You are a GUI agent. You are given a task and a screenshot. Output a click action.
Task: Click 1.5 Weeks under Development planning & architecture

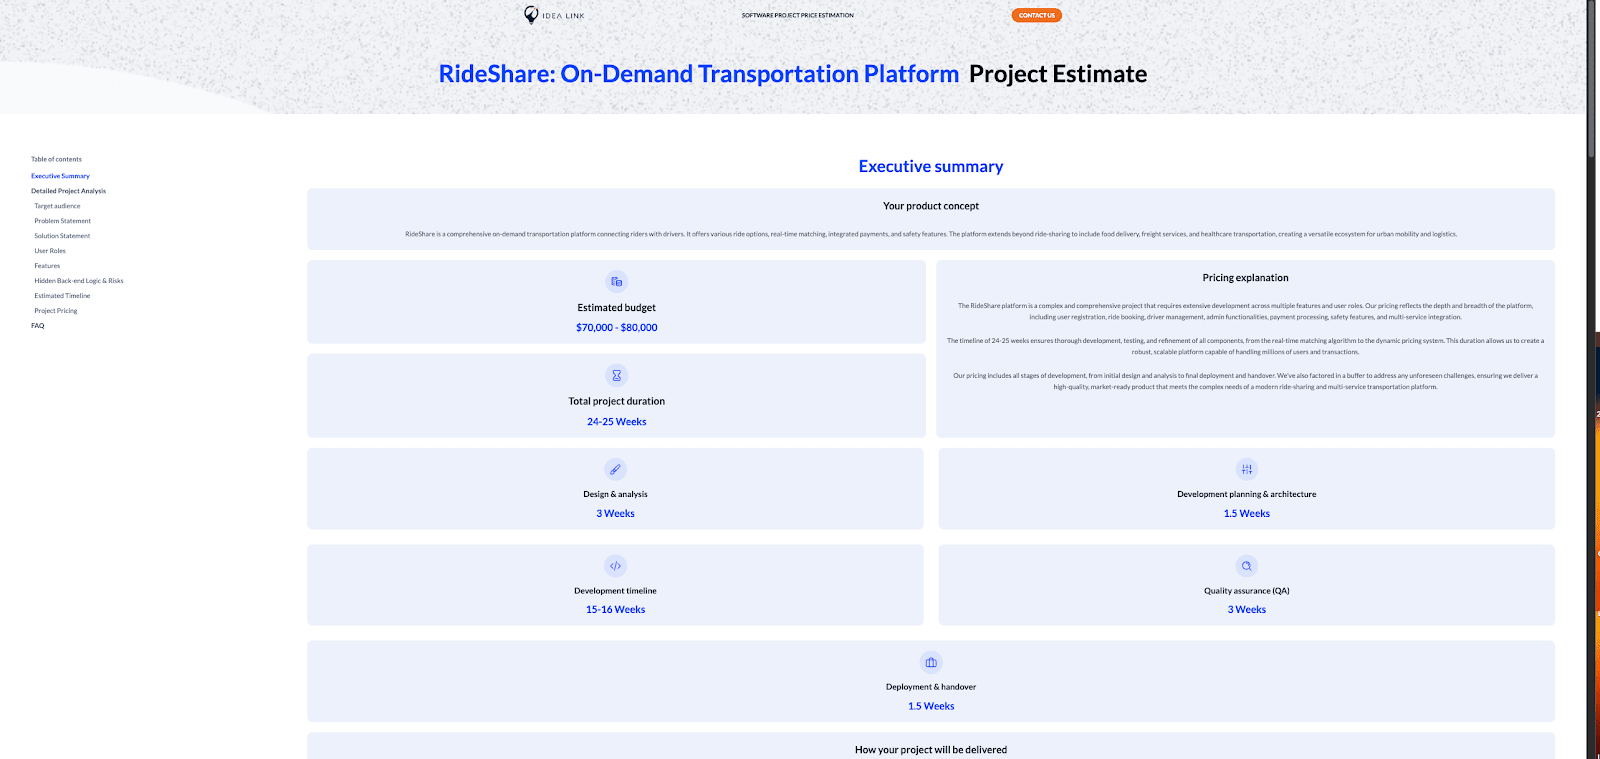(x=1247, y=514)
